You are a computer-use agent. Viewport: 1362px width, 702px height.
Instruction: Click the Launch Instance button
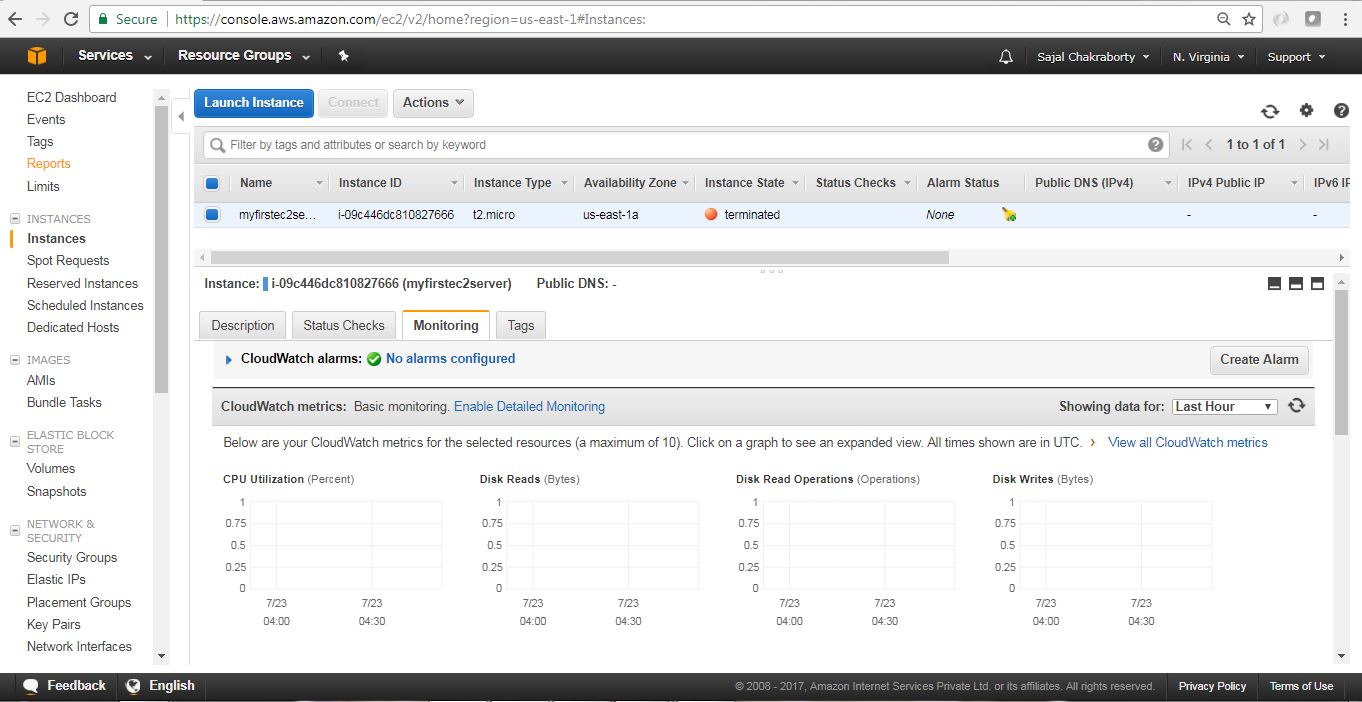254,103
